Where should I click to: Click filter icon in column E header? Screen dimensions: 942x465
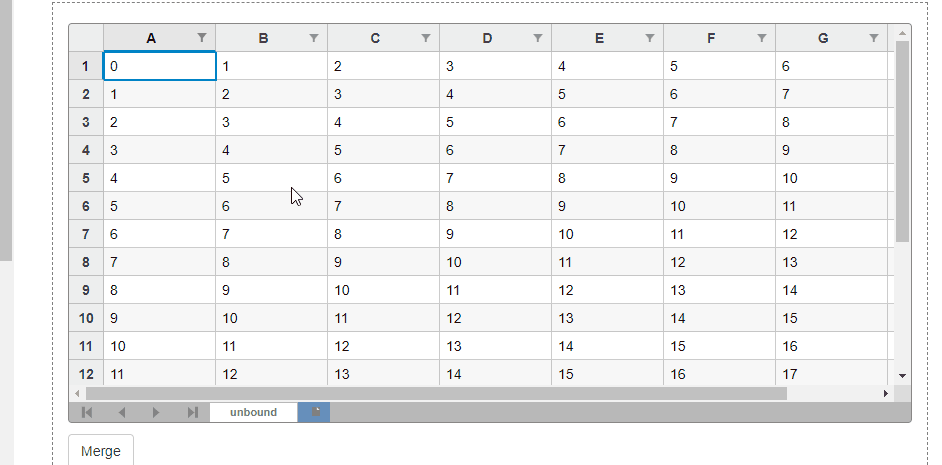click(x=650, y=38)
